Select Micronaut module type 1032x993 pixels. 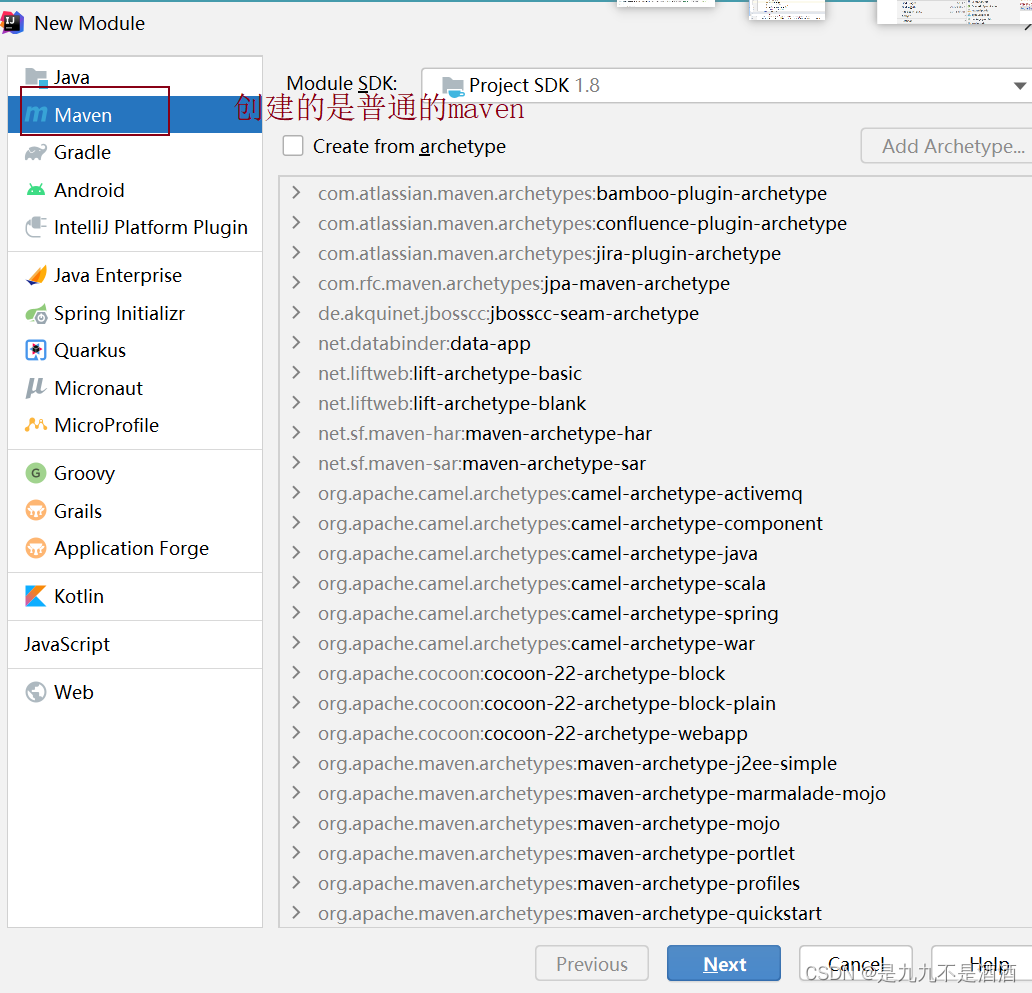135,388
